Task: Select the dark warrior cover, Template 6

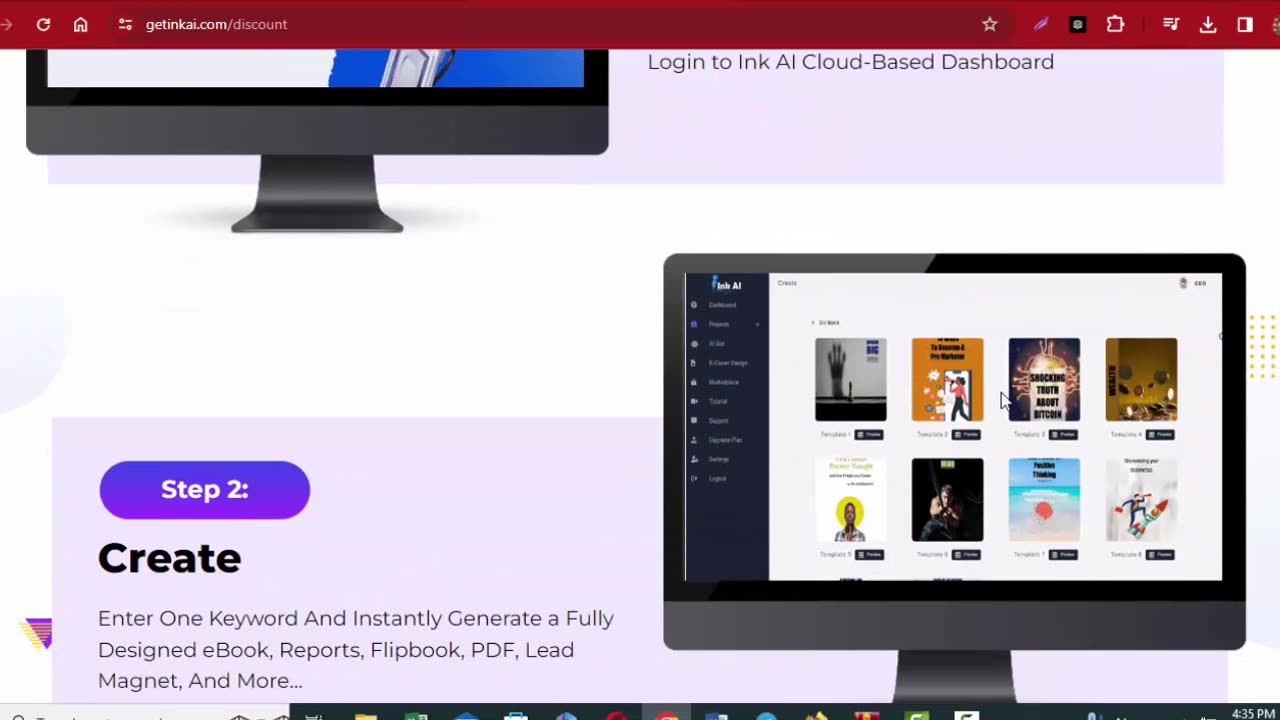Action: coord(947,499)
